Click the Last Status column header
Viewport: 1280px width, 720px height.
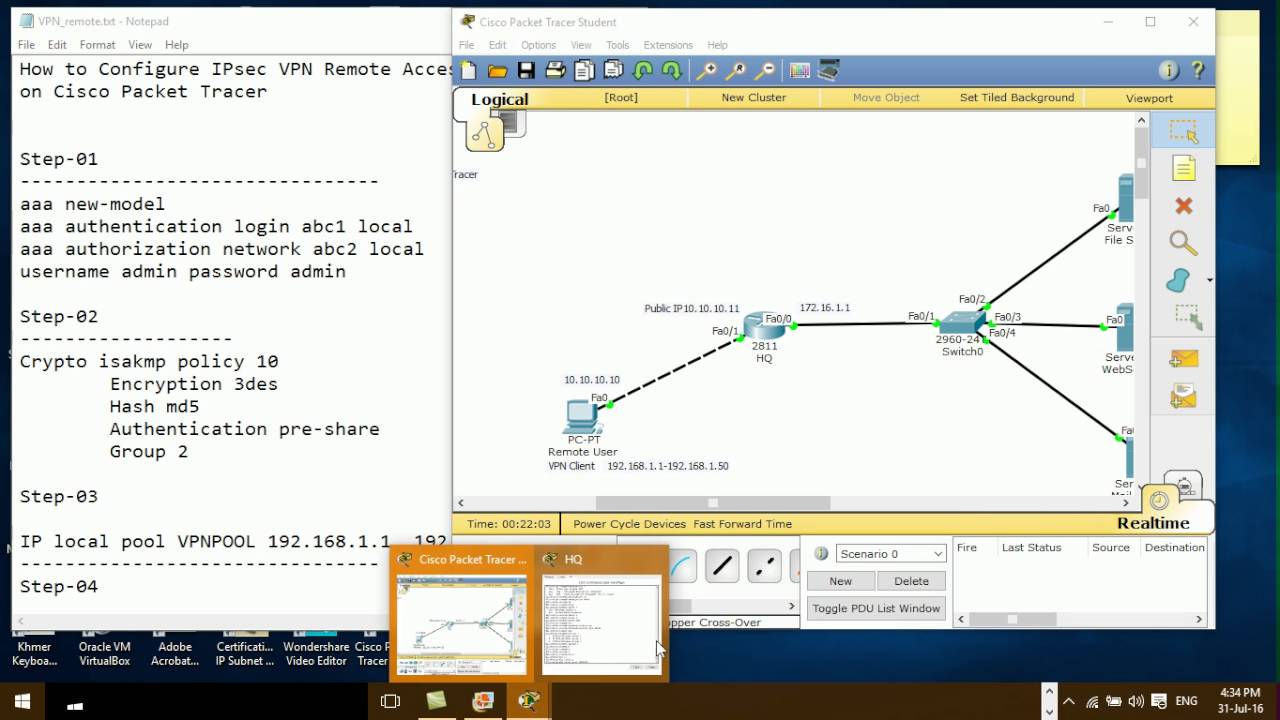[1031, 548]
